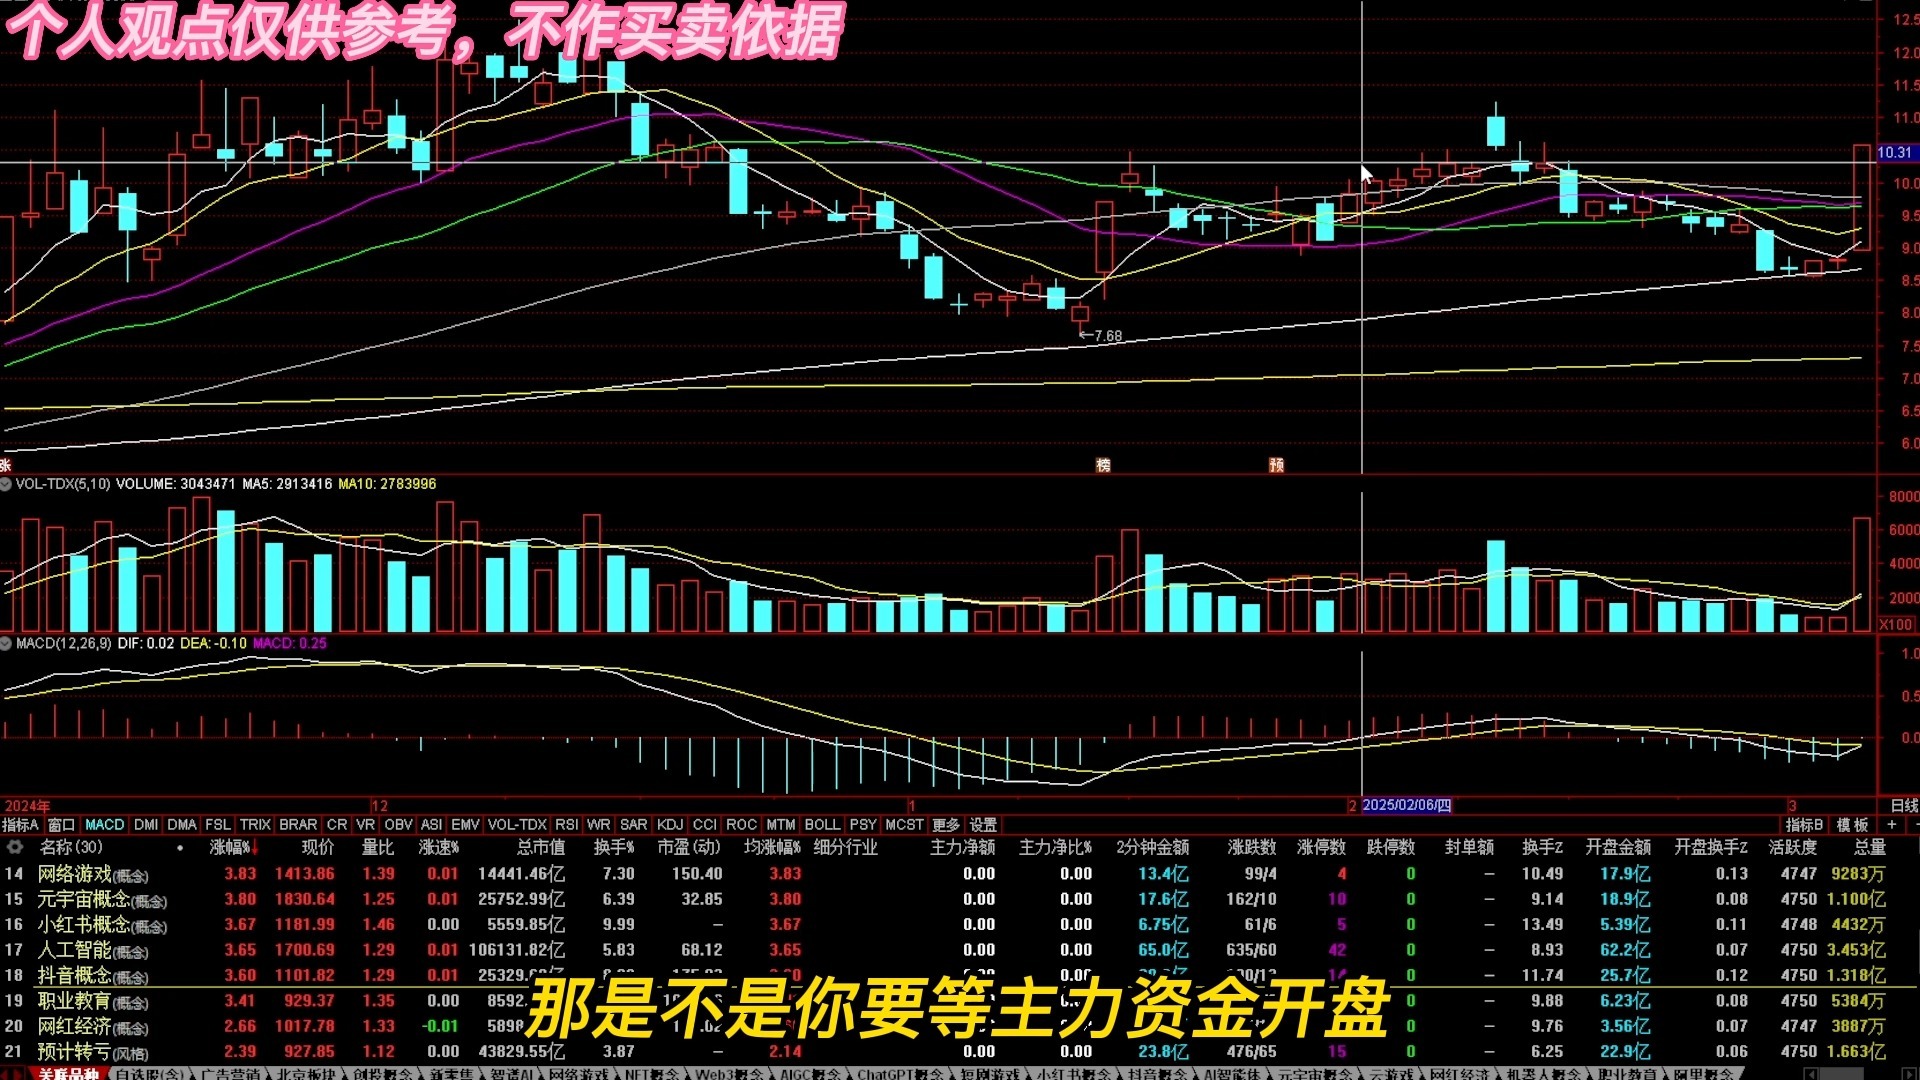Open the indicator 设置 (settings) panel
The width and height of the screenshot is (1920, 1080).
click(983, 825)
